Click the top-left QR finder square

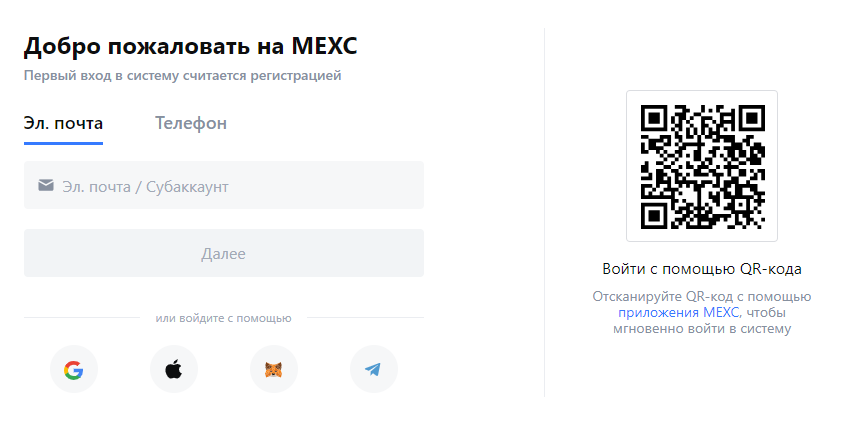[654, 118]
